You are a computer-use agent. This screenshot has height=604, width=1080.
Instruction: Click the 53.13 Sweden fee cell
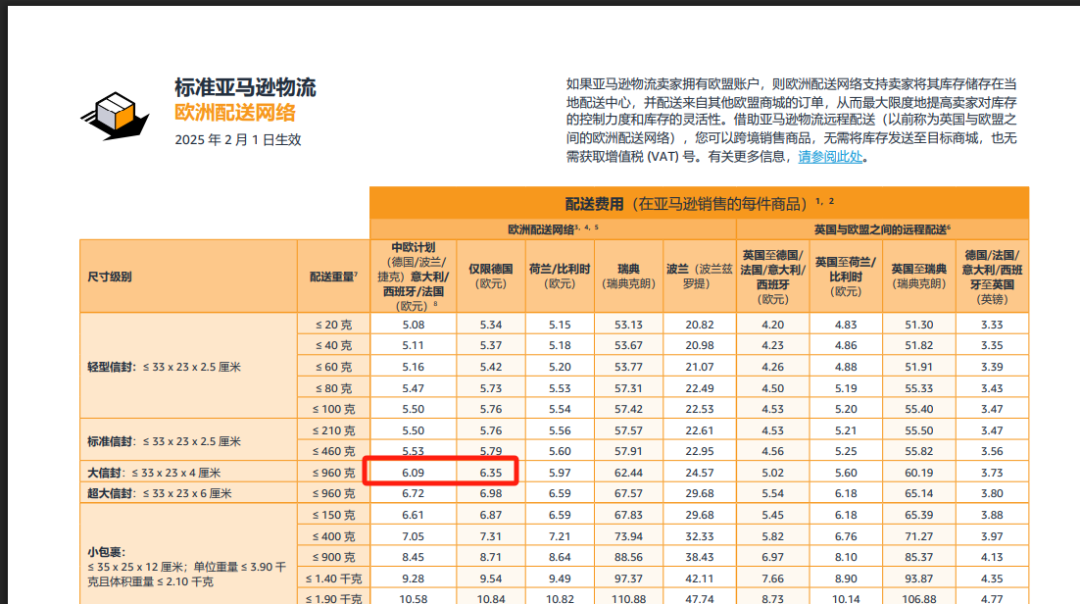click(x=628, y=324)
